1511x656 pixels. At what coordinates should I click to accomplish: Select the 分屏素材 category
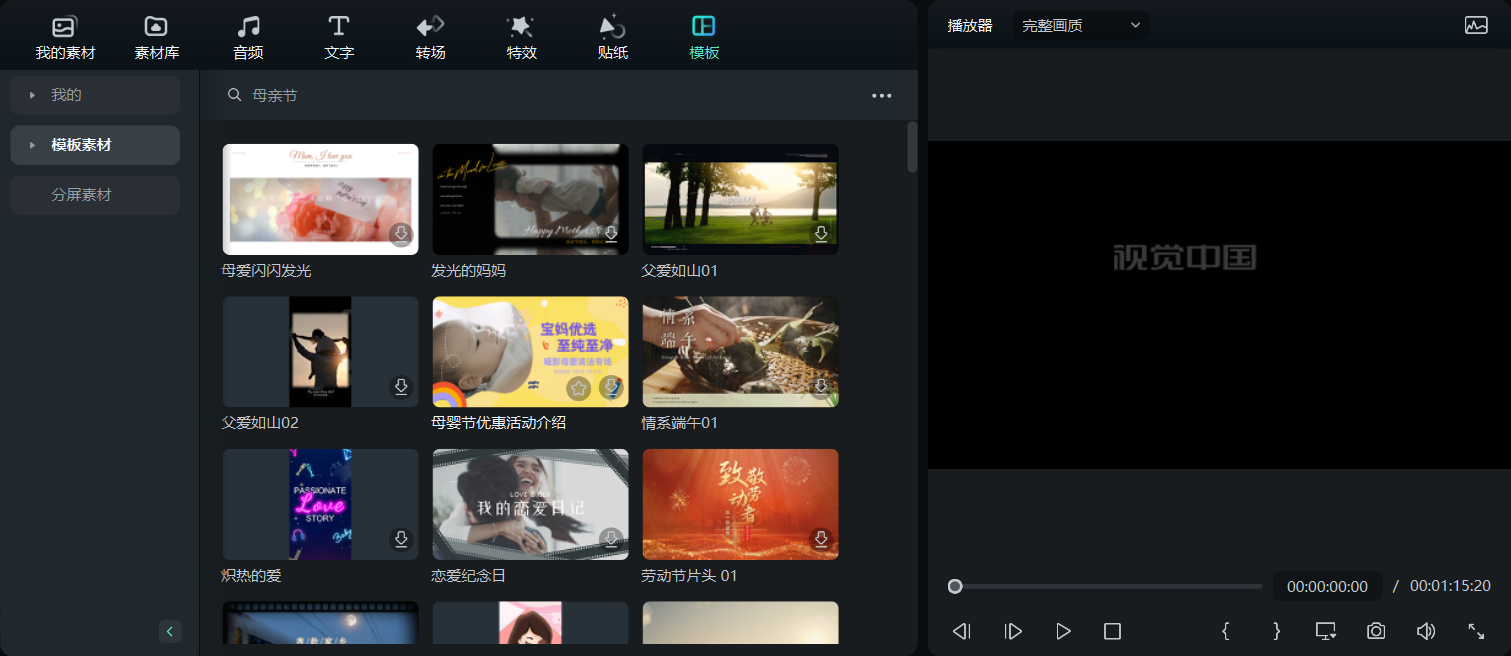point(94,195)
